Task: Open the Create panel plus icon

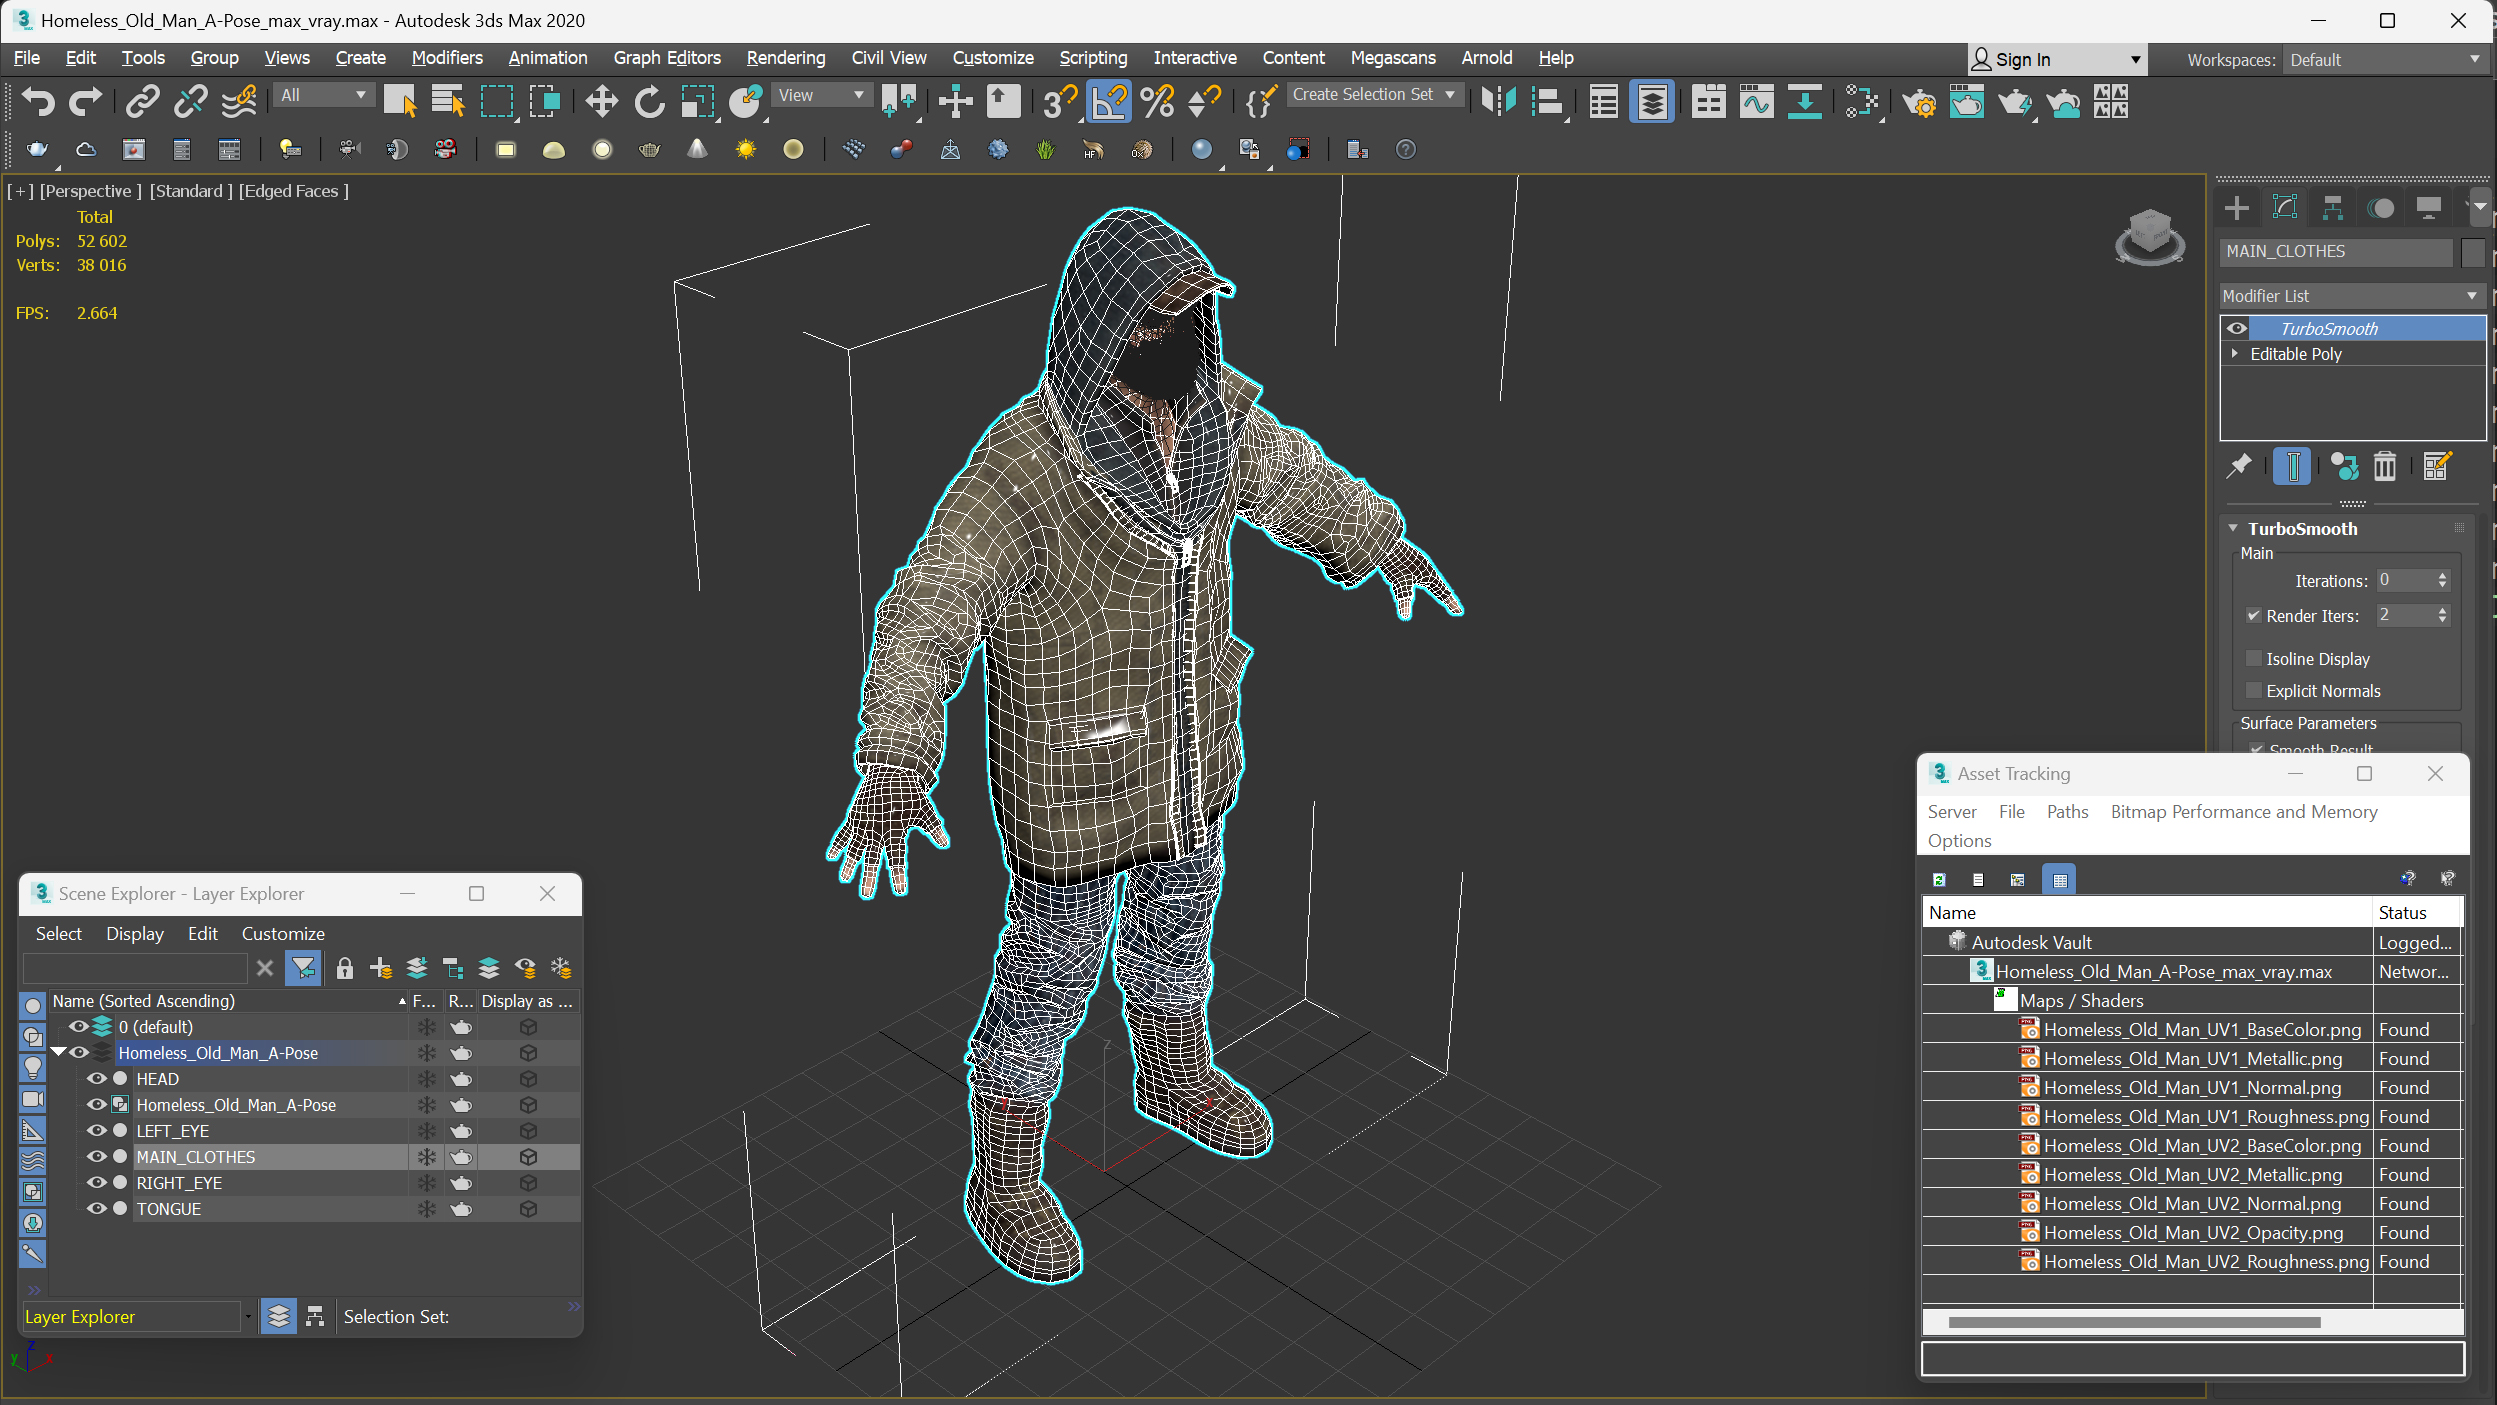Action: (2237, 208)
